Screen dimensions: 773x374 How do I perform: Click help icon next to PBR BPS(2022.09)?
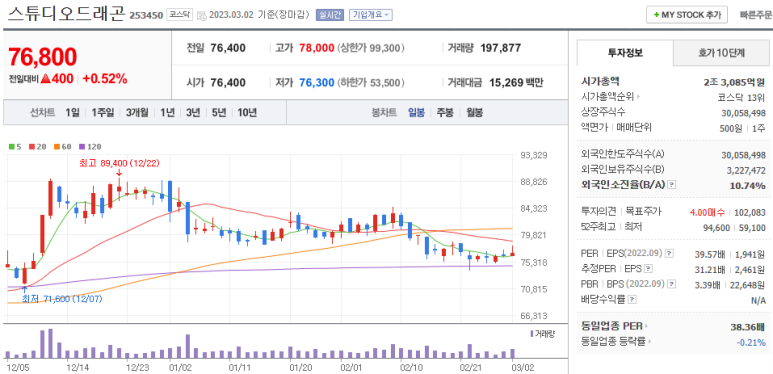(671, 284)
